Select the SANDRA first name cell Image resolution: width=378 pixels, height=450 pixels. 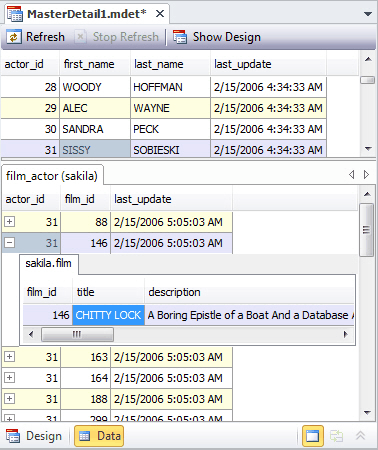pos(95,129)
